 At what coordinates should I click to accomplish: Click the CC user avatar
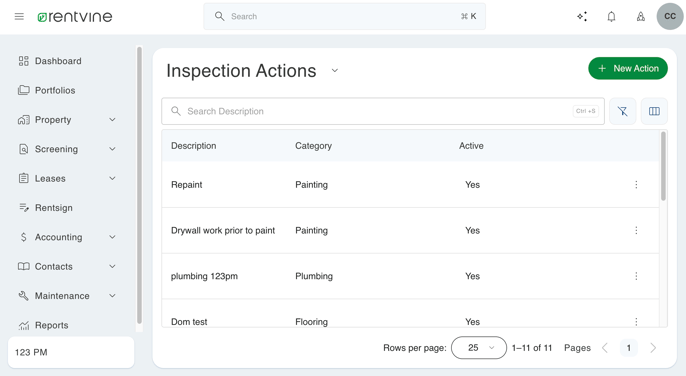[x=670, y=16]
